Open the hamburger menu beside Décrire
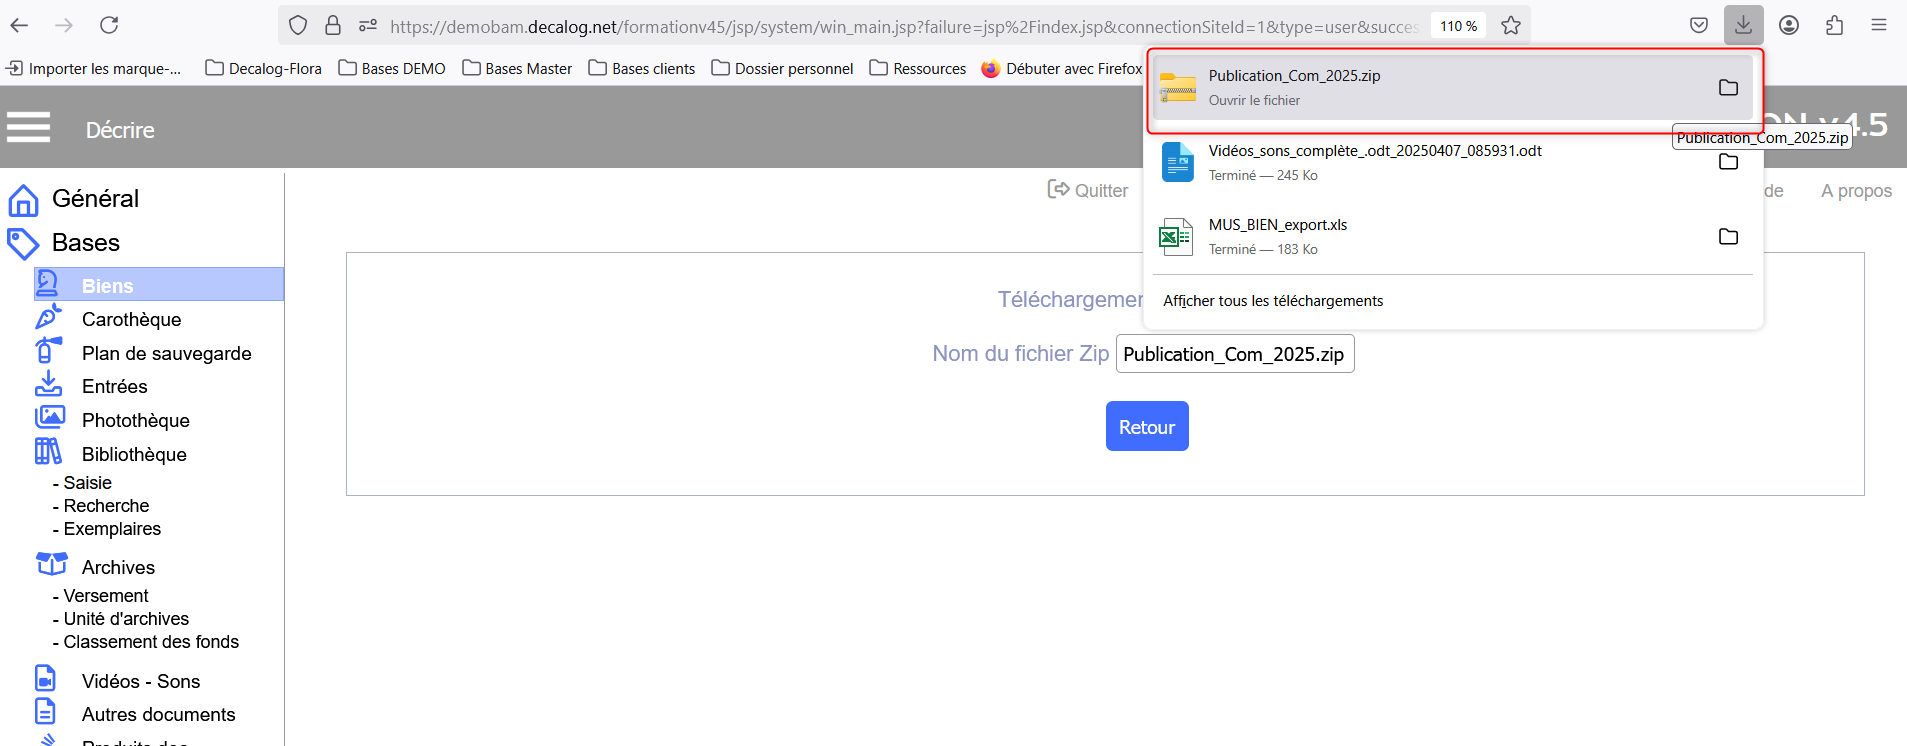 point(28,128)
